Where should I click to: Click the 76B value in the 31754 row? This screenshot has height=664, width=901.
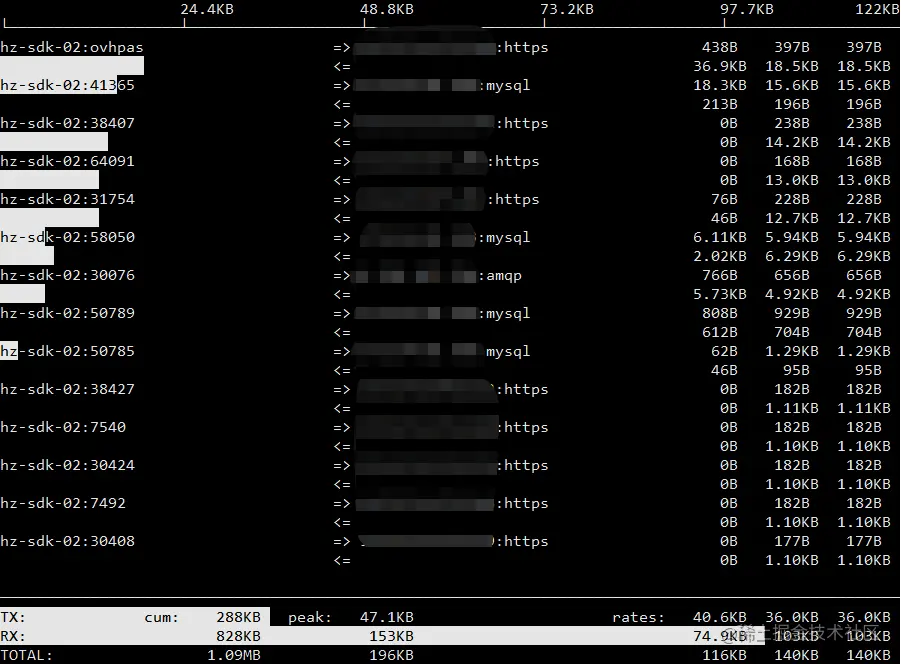(x=724, y=199)
